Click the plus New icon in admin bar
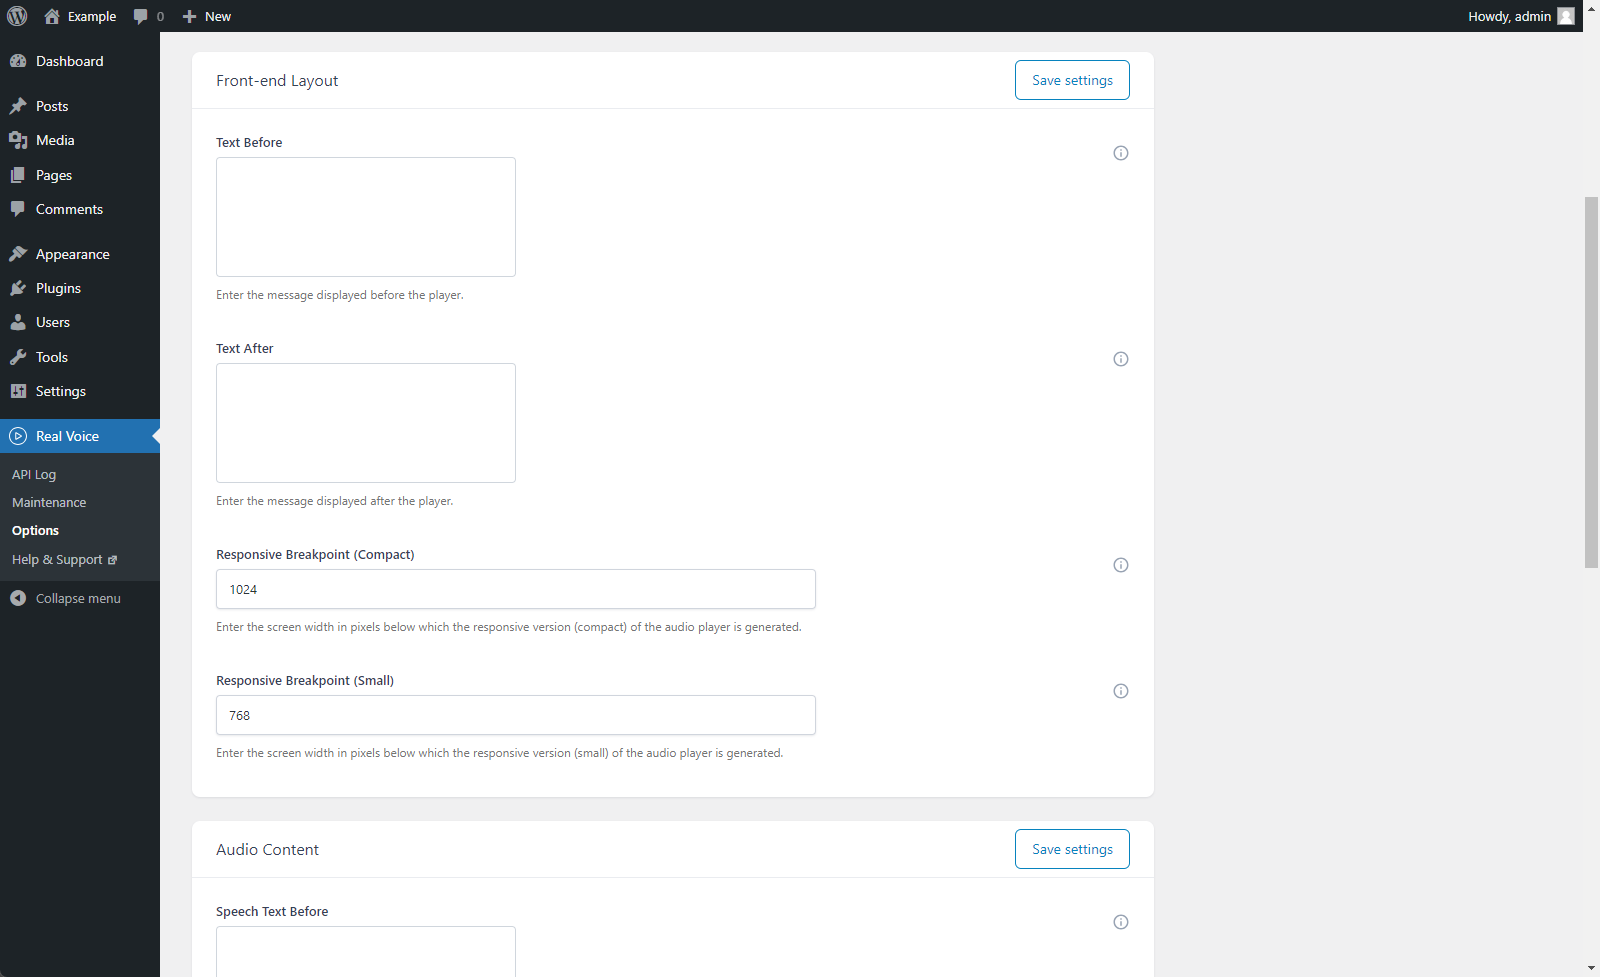 coord(189,16)
